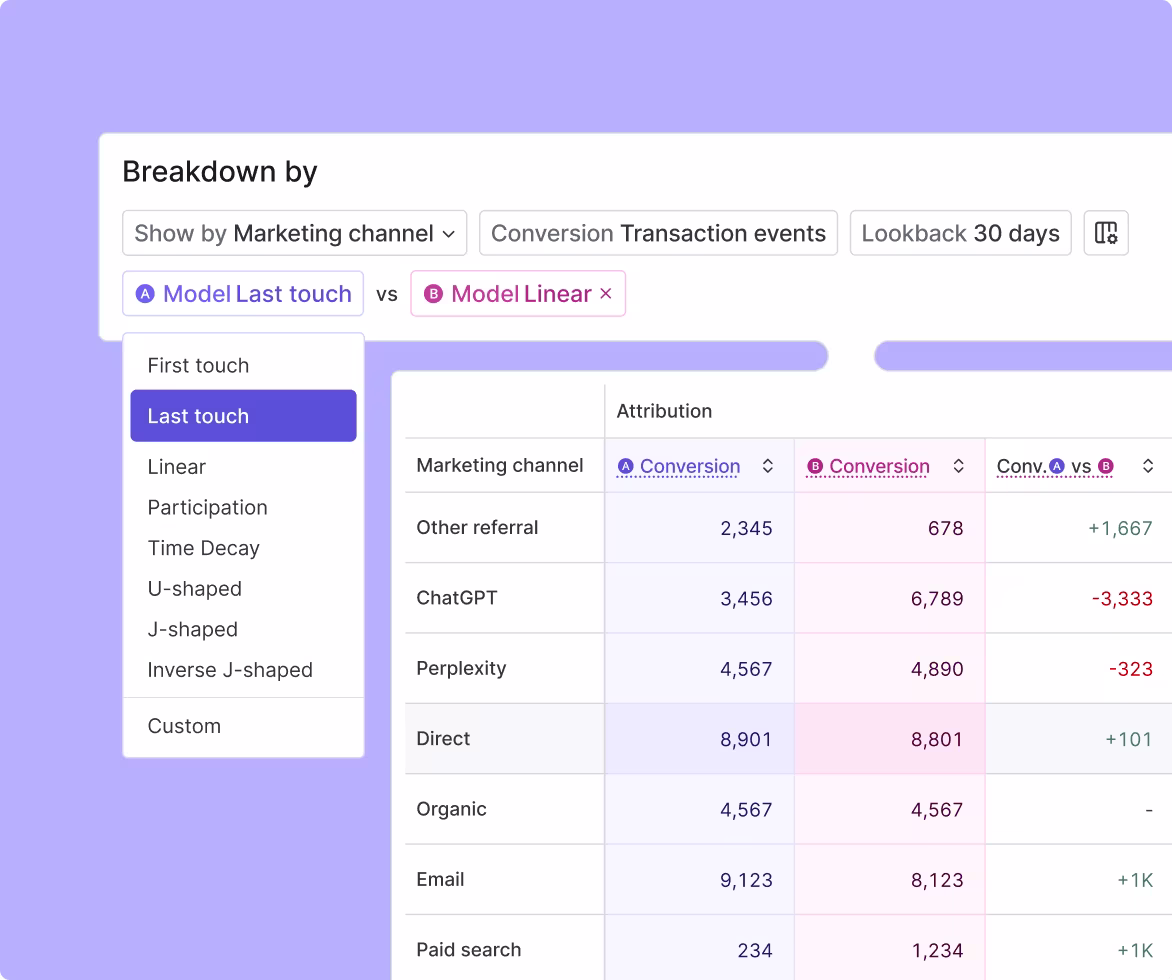Click the 6,789 ChatGPT conversion value

click(937, 599)
